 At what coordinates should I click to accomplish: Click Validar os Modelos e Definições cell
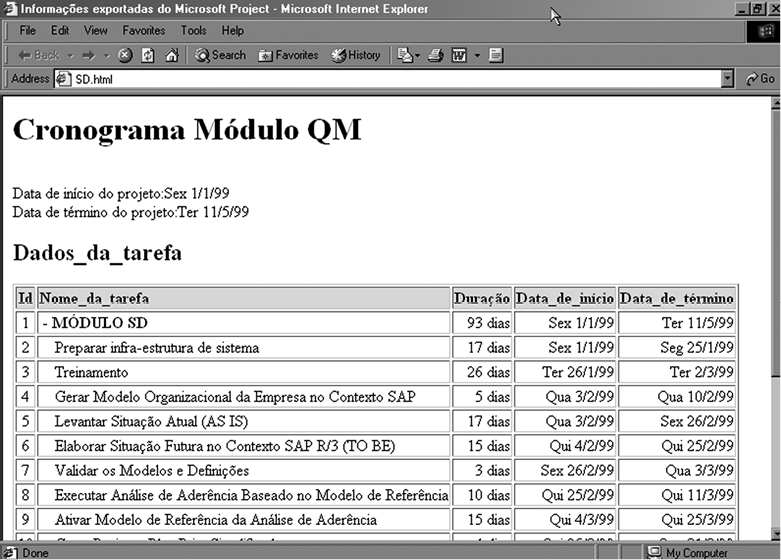click(x=244, y=471)
